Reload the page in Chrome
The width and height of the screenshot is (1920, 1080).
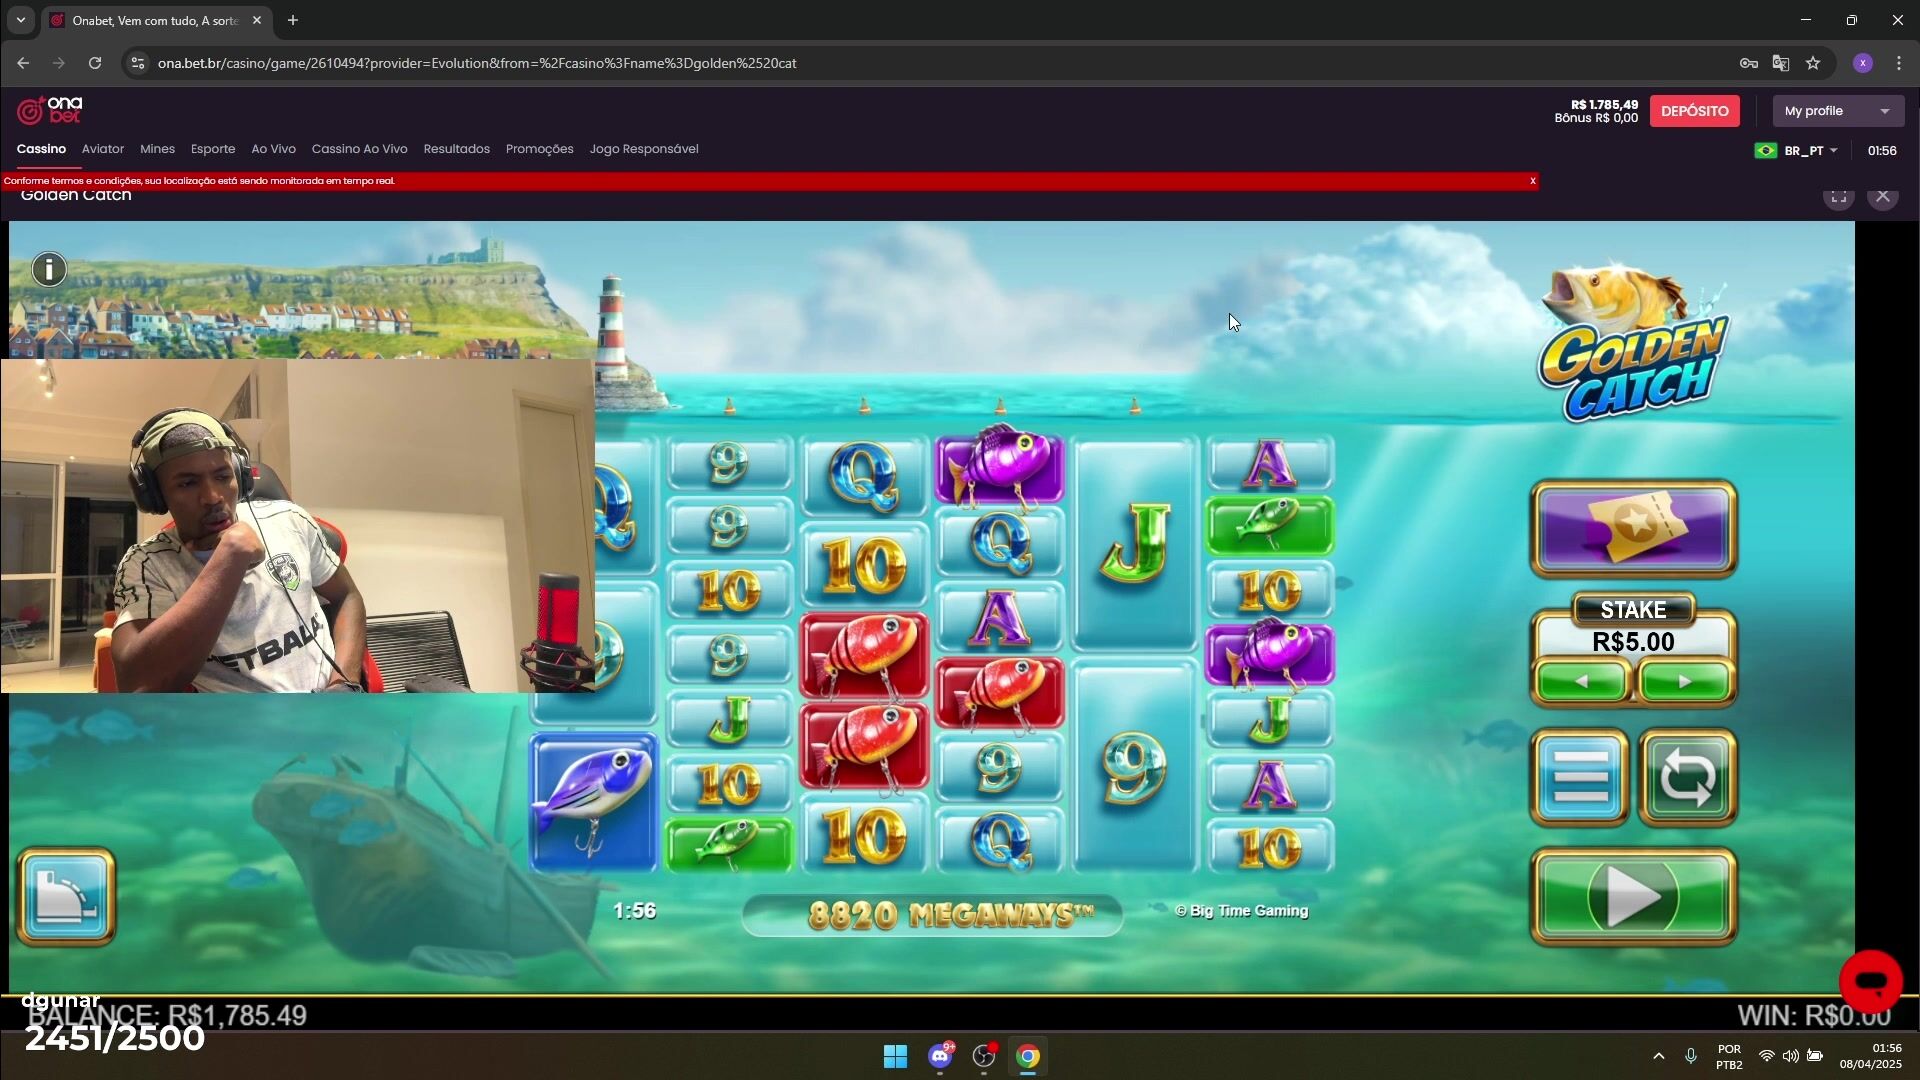[95, 63]
